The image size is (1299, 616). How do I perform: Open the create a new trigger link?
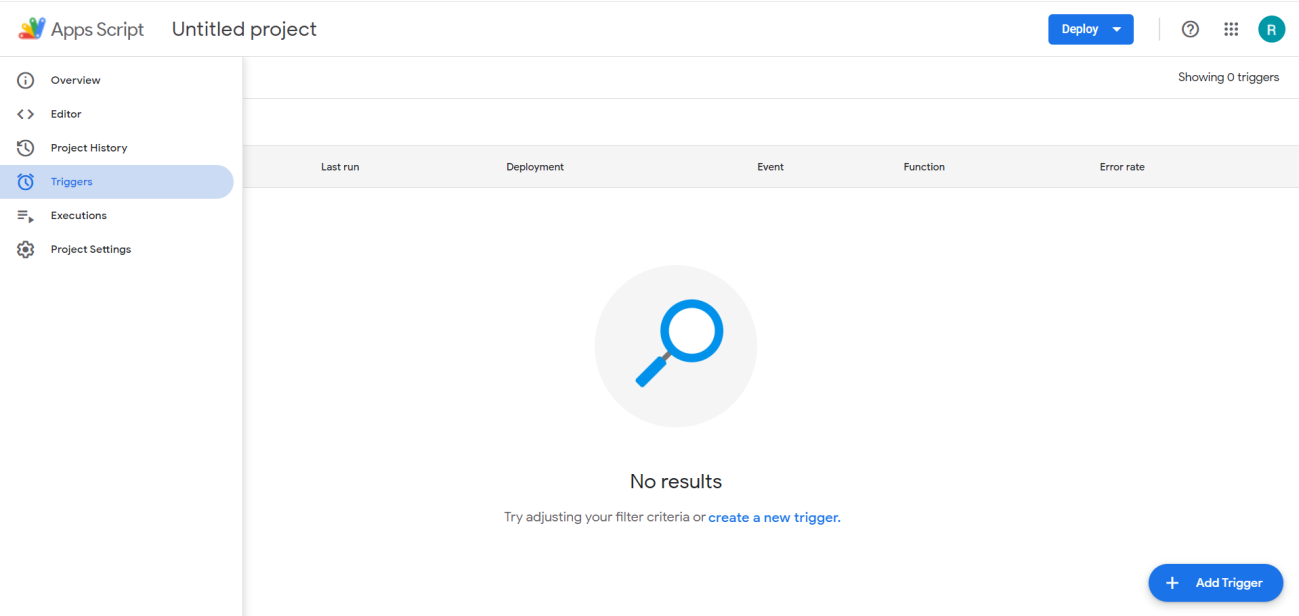[772, 517]
